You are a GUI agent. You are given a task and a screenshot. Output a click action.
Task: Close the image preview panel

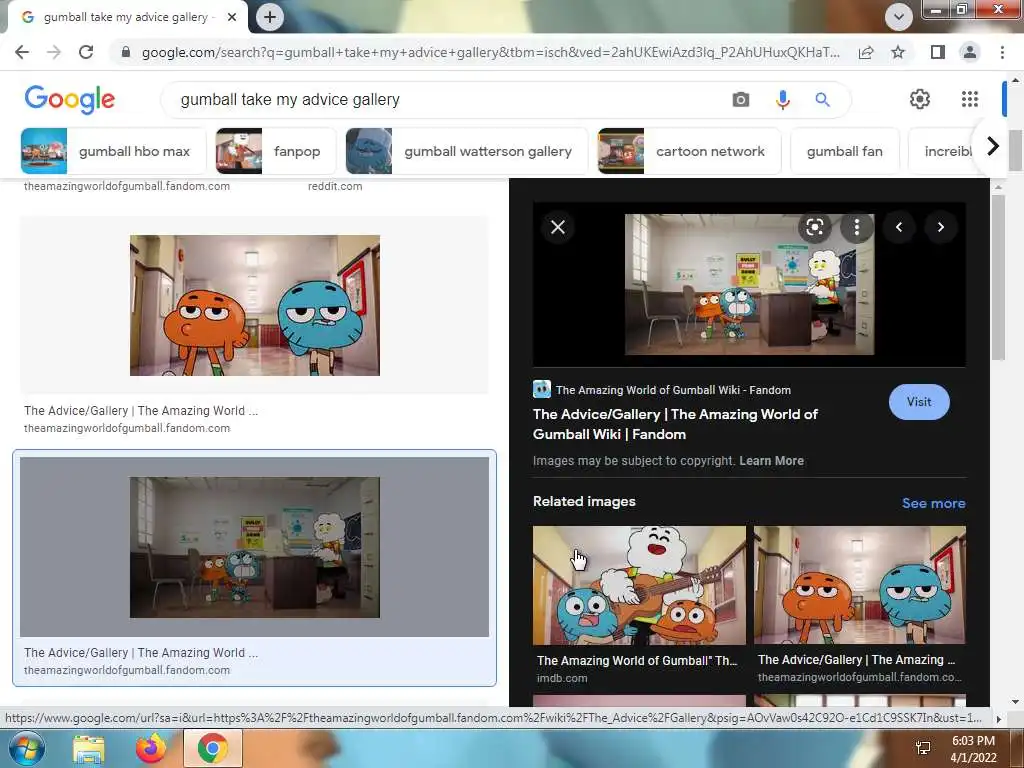click(558, 227)
